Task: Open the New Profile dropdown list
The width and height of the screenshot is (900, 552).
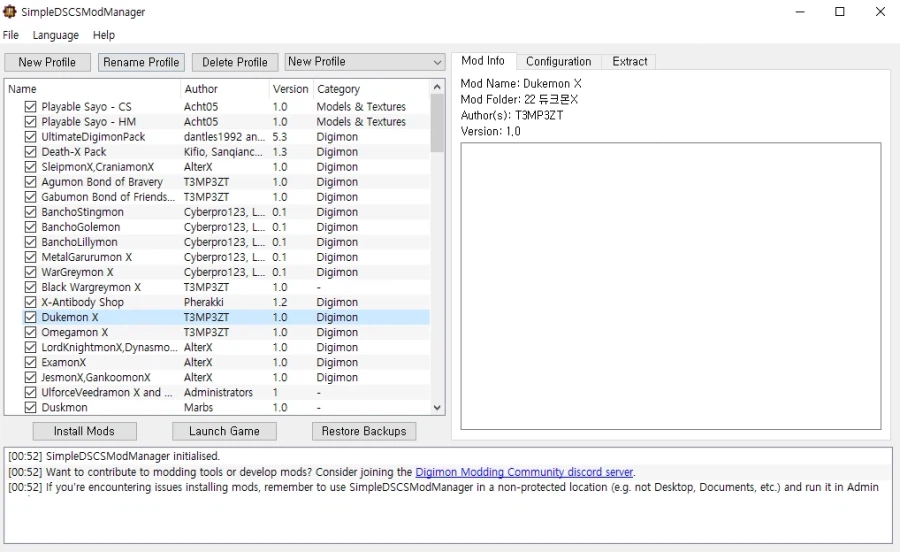Action: coord(365,62)
